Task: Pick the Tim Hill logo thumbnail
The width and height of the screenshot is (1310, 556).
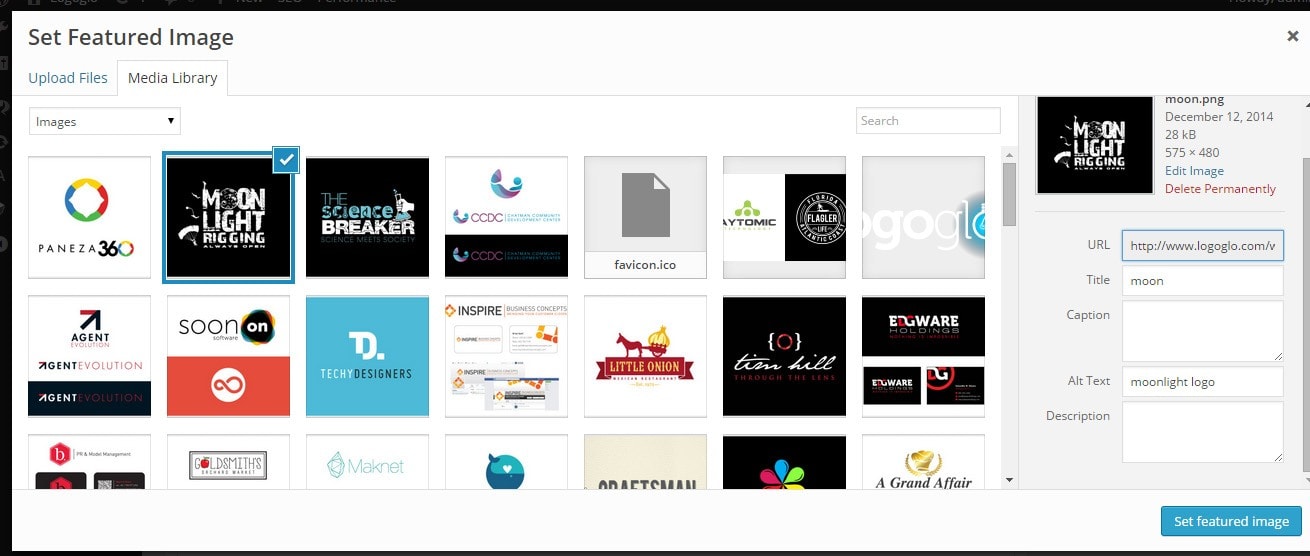Action: [784, 355]
